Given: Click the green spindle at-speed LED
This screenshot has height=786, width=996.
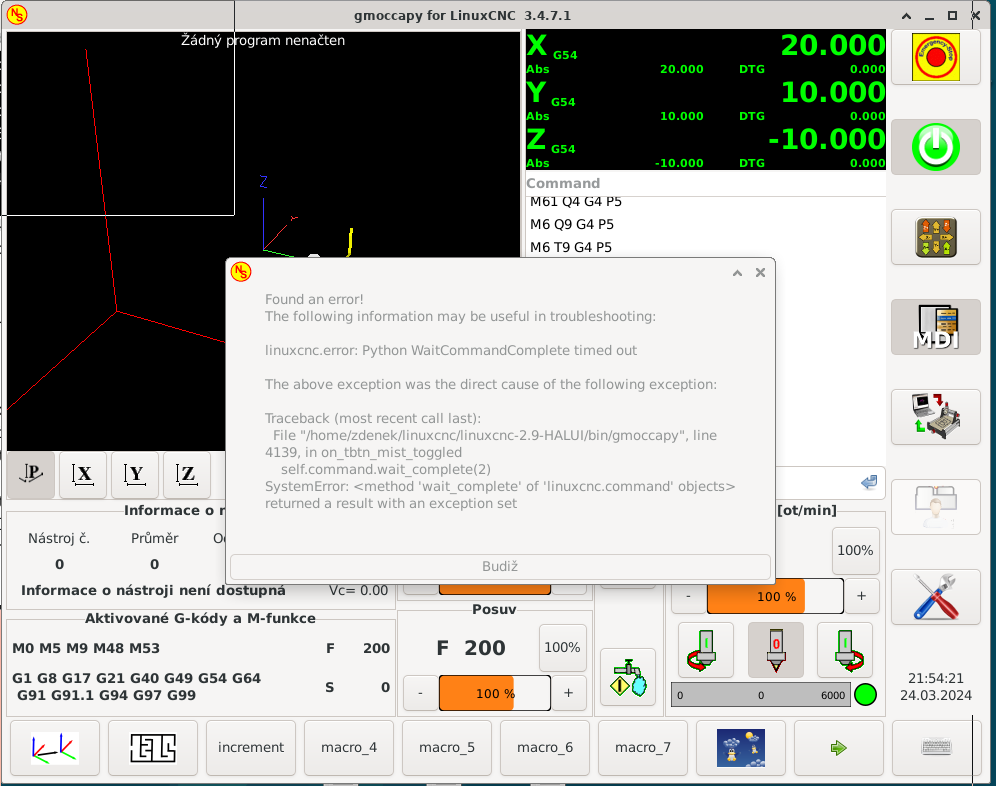Looking at the screenshot, I should click(865, 695).
